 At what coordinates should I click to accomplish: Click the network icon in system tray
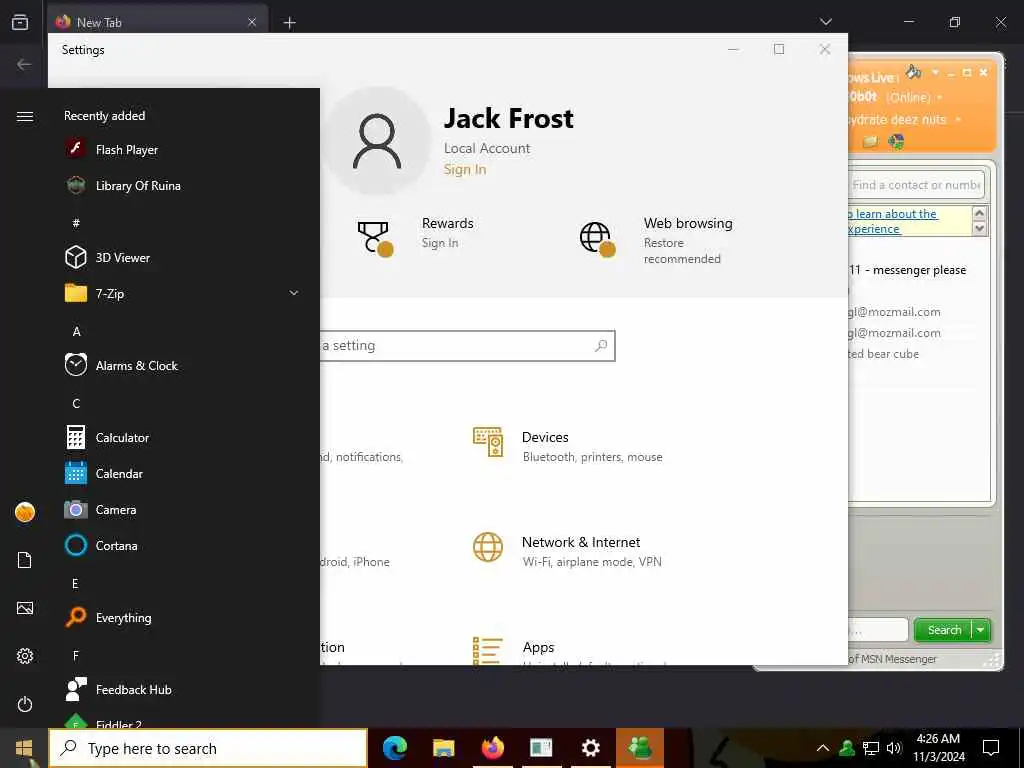pyautogui.click(x=871, y=748)
